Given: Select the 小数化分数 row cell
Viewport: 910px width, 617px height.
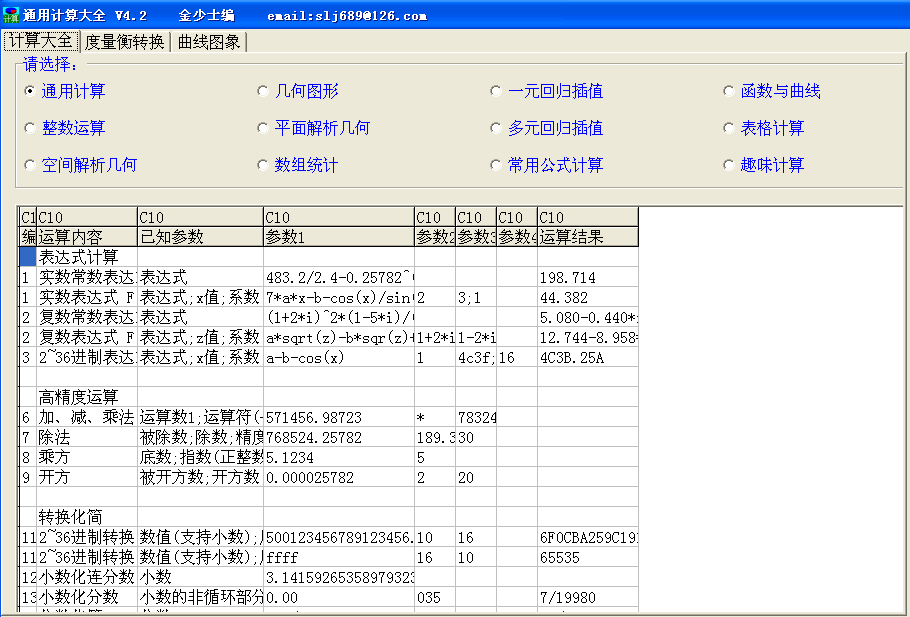Looking at the screenshot, I should pos(87,597).
